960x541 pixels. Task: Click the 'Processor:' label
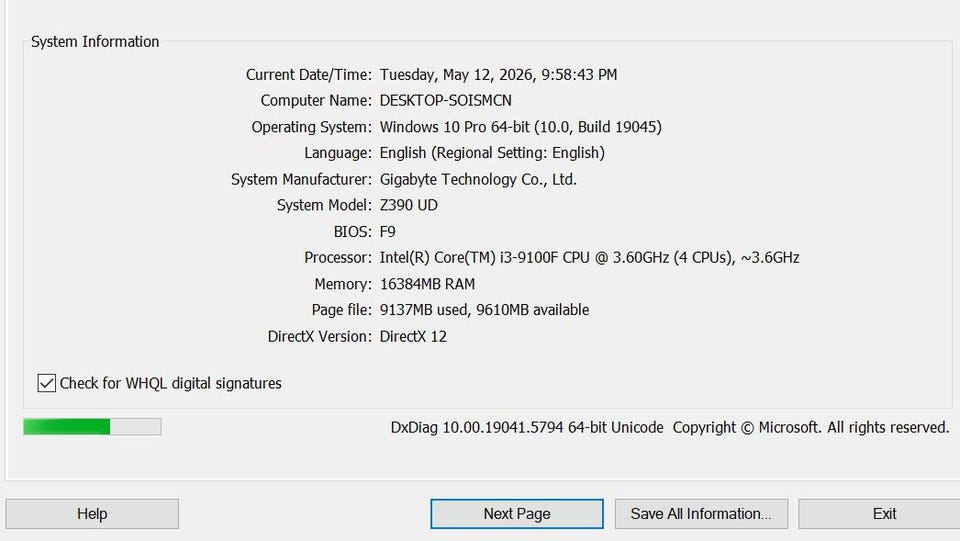click(x=338, y=258)
